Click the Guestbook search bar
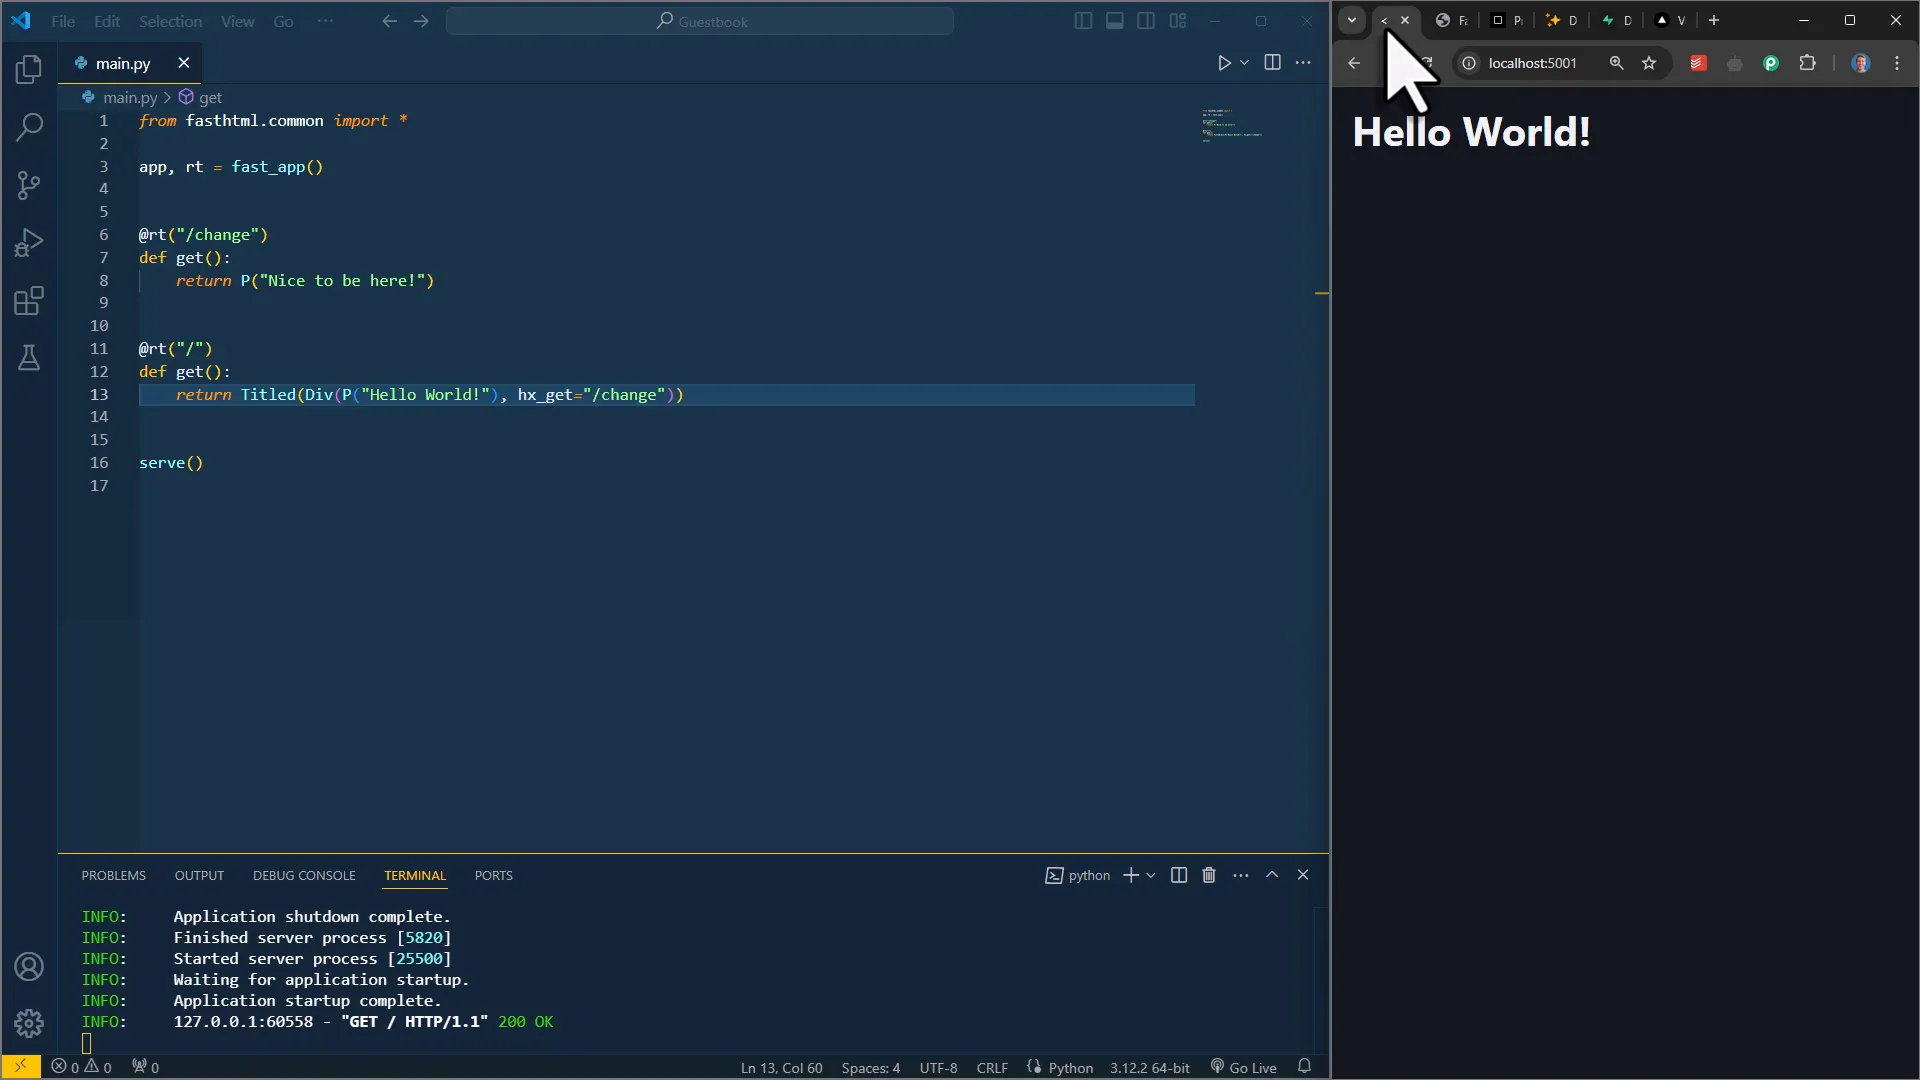 [x=700, y=21]
